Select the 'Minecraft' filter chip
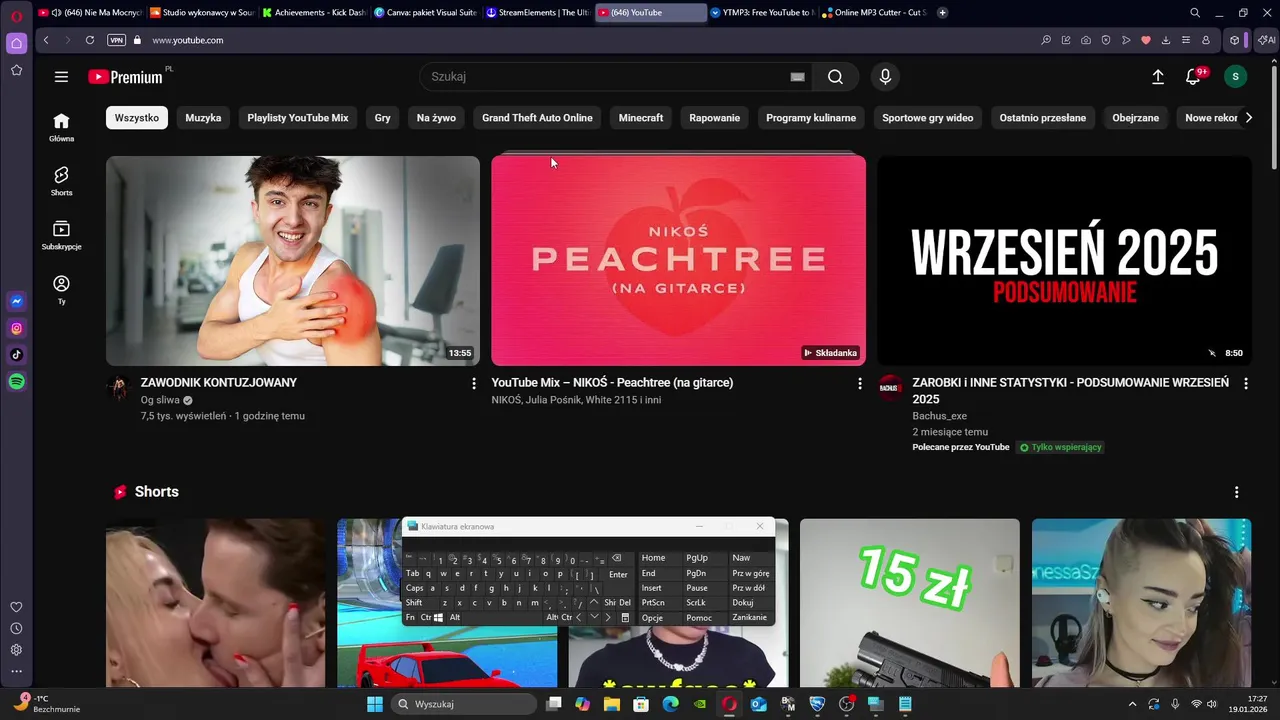 click(x=641, y=118)
